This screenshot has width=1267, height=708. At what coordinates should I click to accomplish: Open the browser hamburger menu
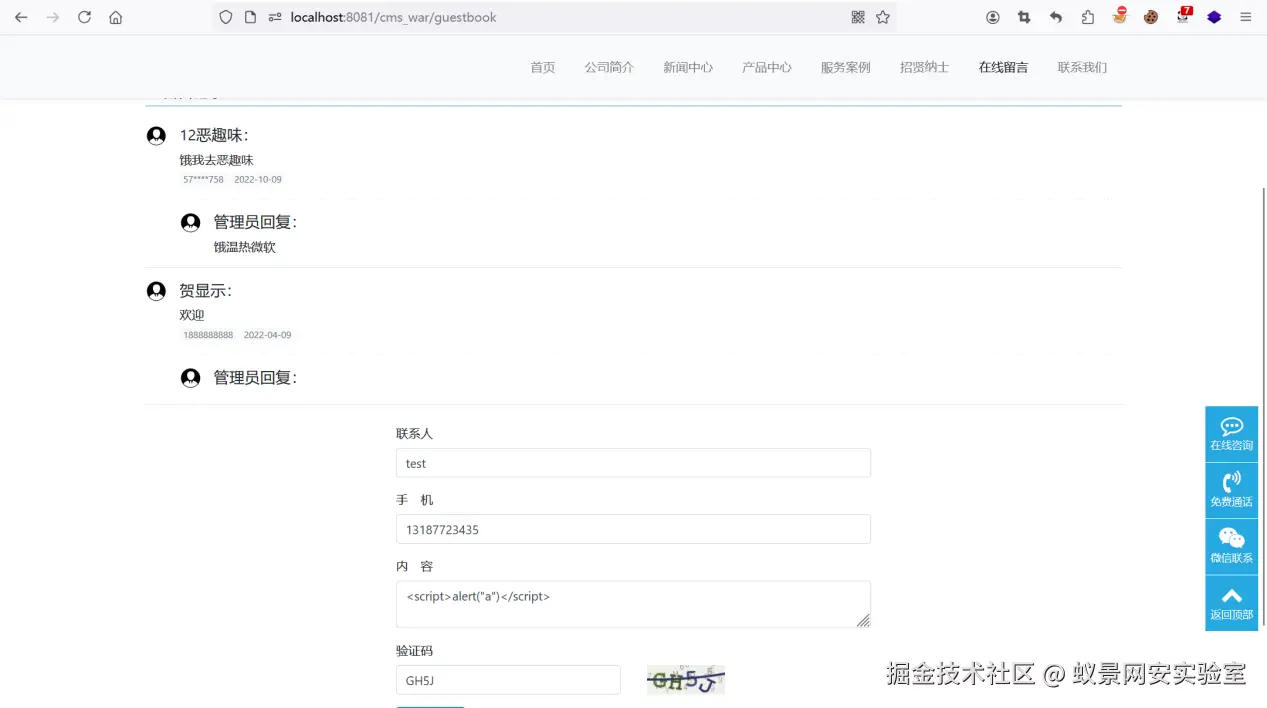coord(1246,17)
